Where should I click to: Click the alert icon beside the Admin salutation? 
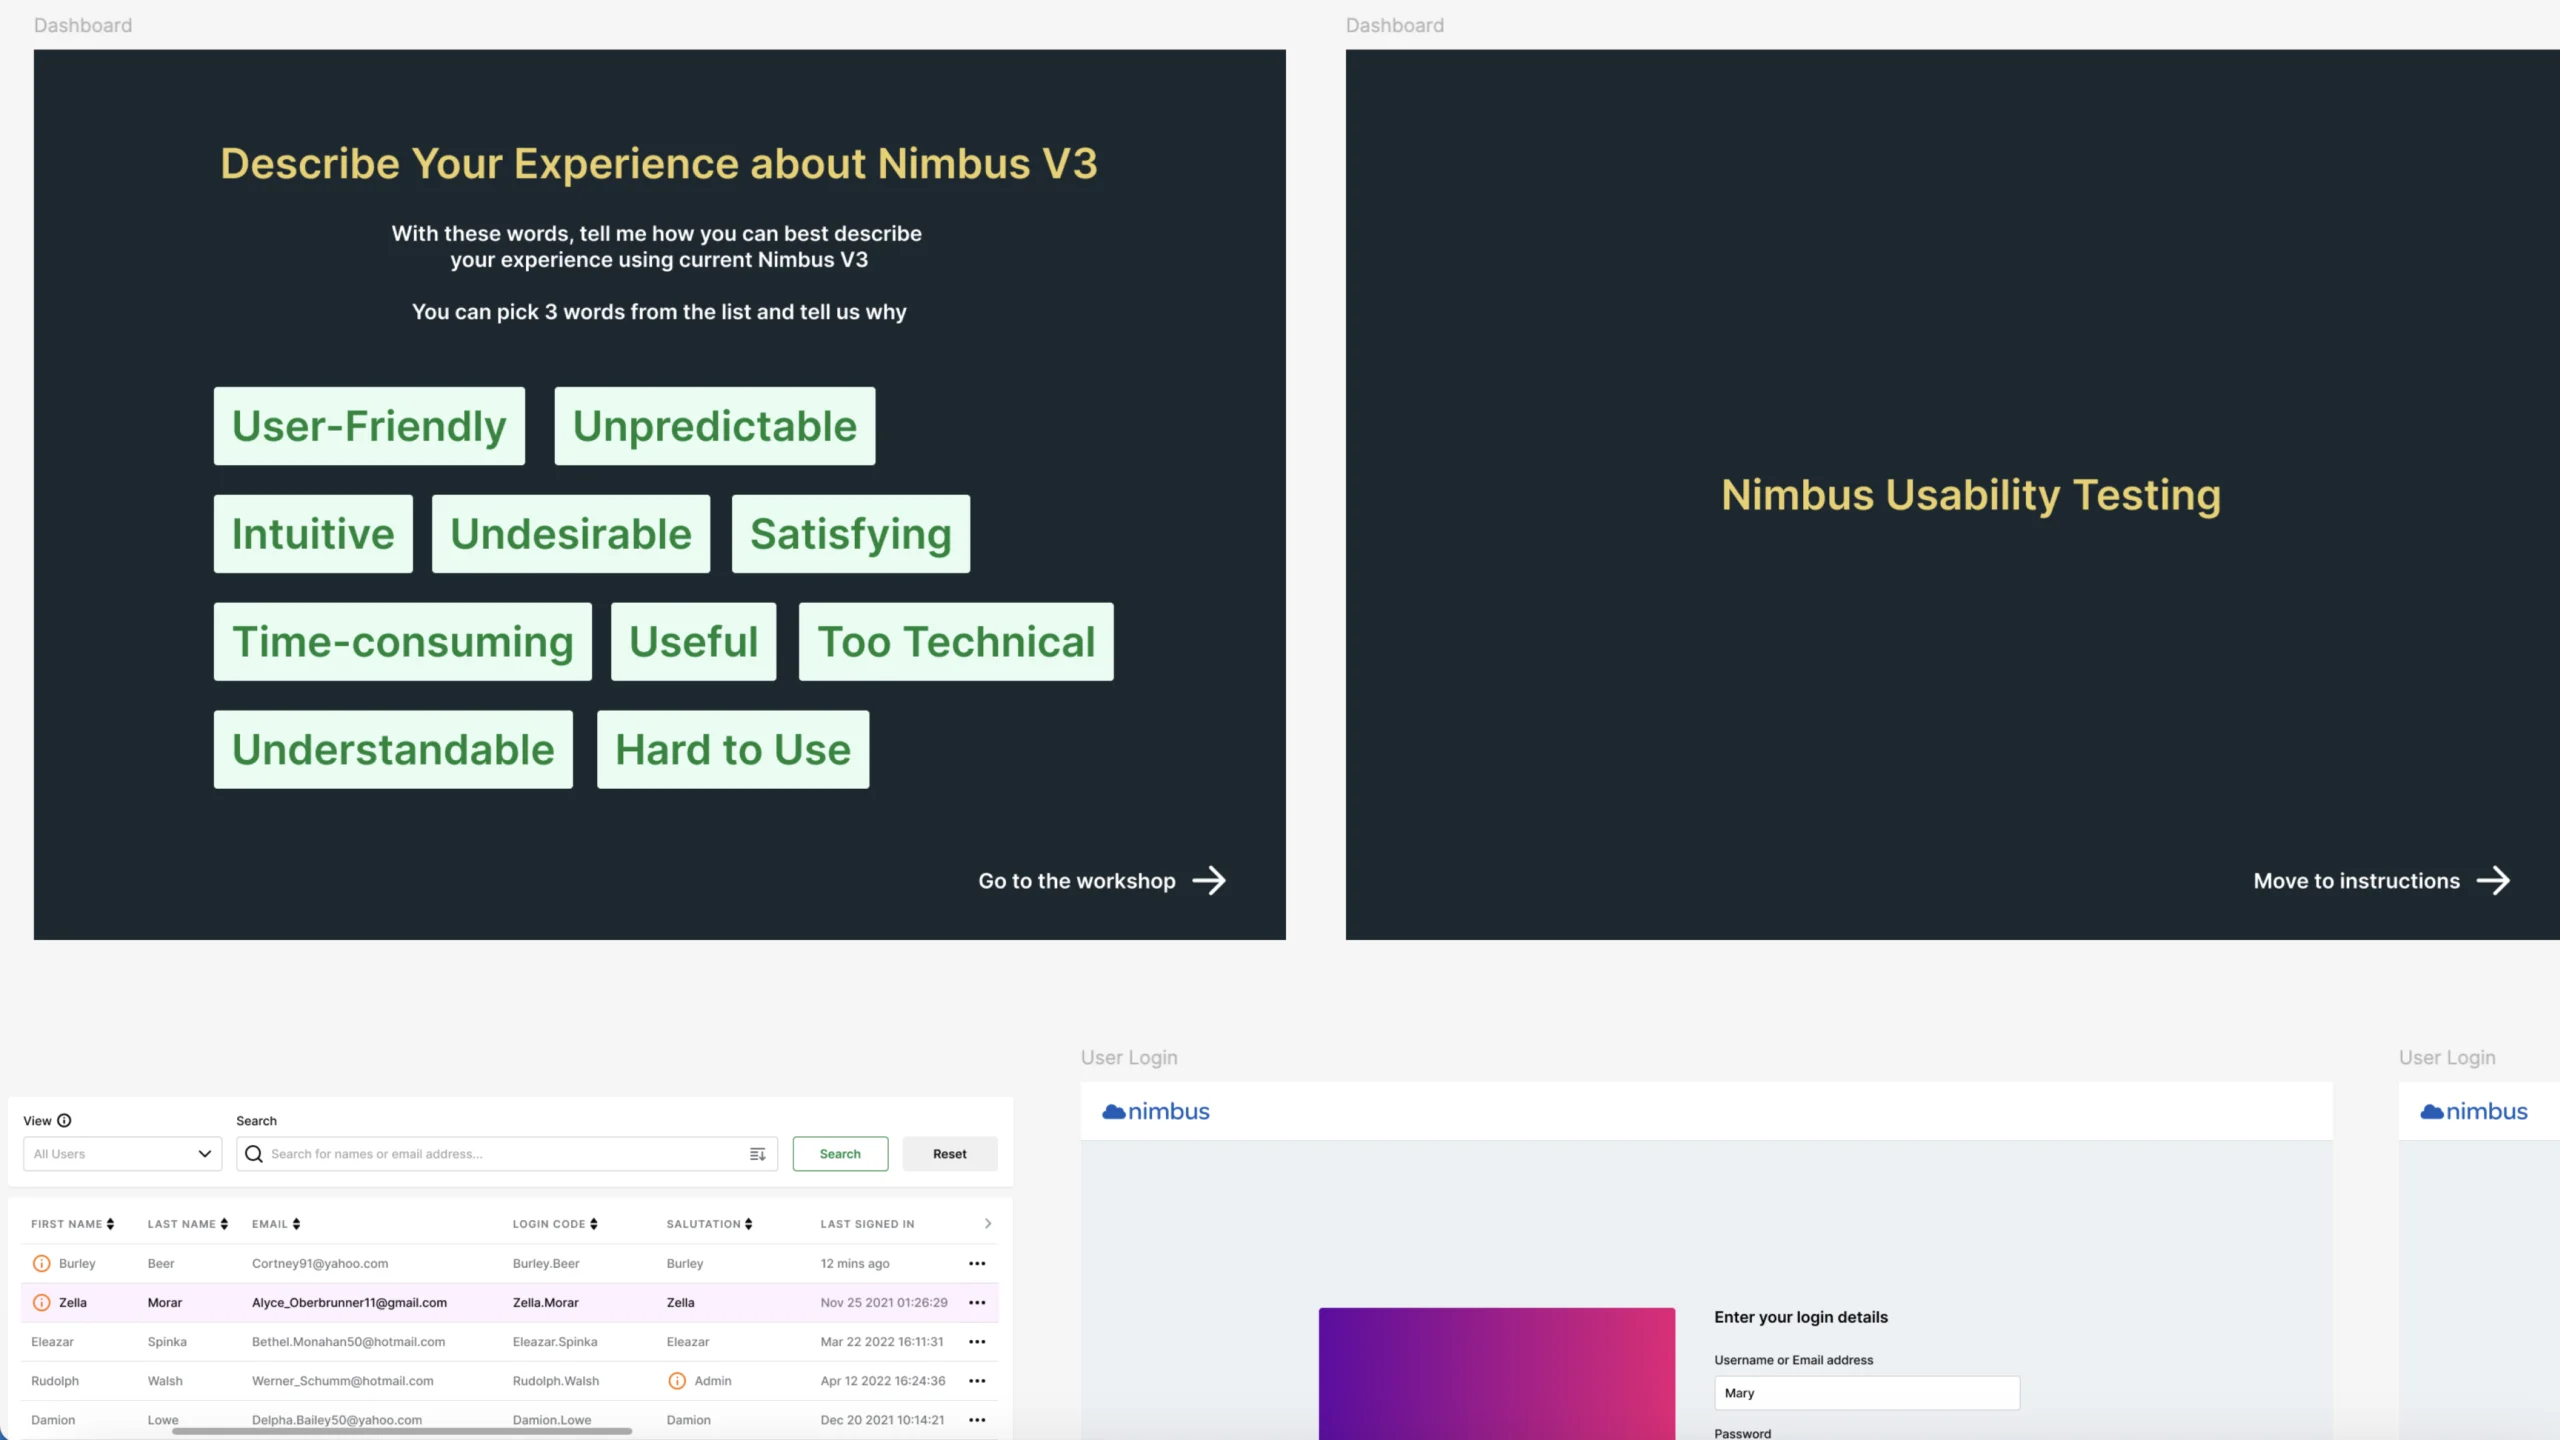[677, 1381]
